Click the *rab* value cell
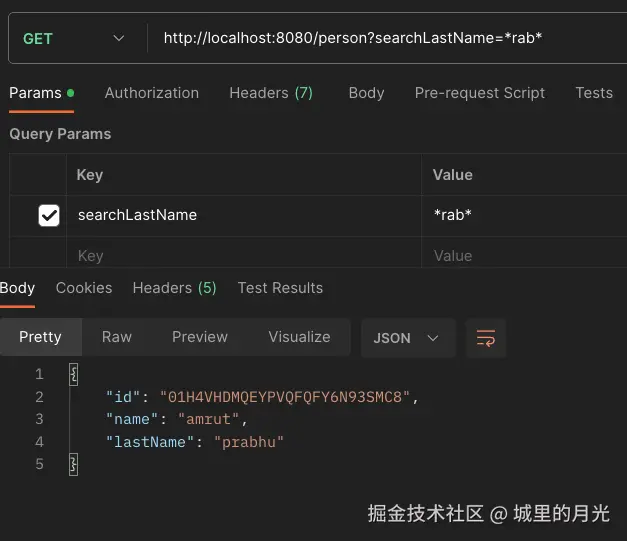Image resolution: width=627 pixels, height=541 pixels. point(524,216)
